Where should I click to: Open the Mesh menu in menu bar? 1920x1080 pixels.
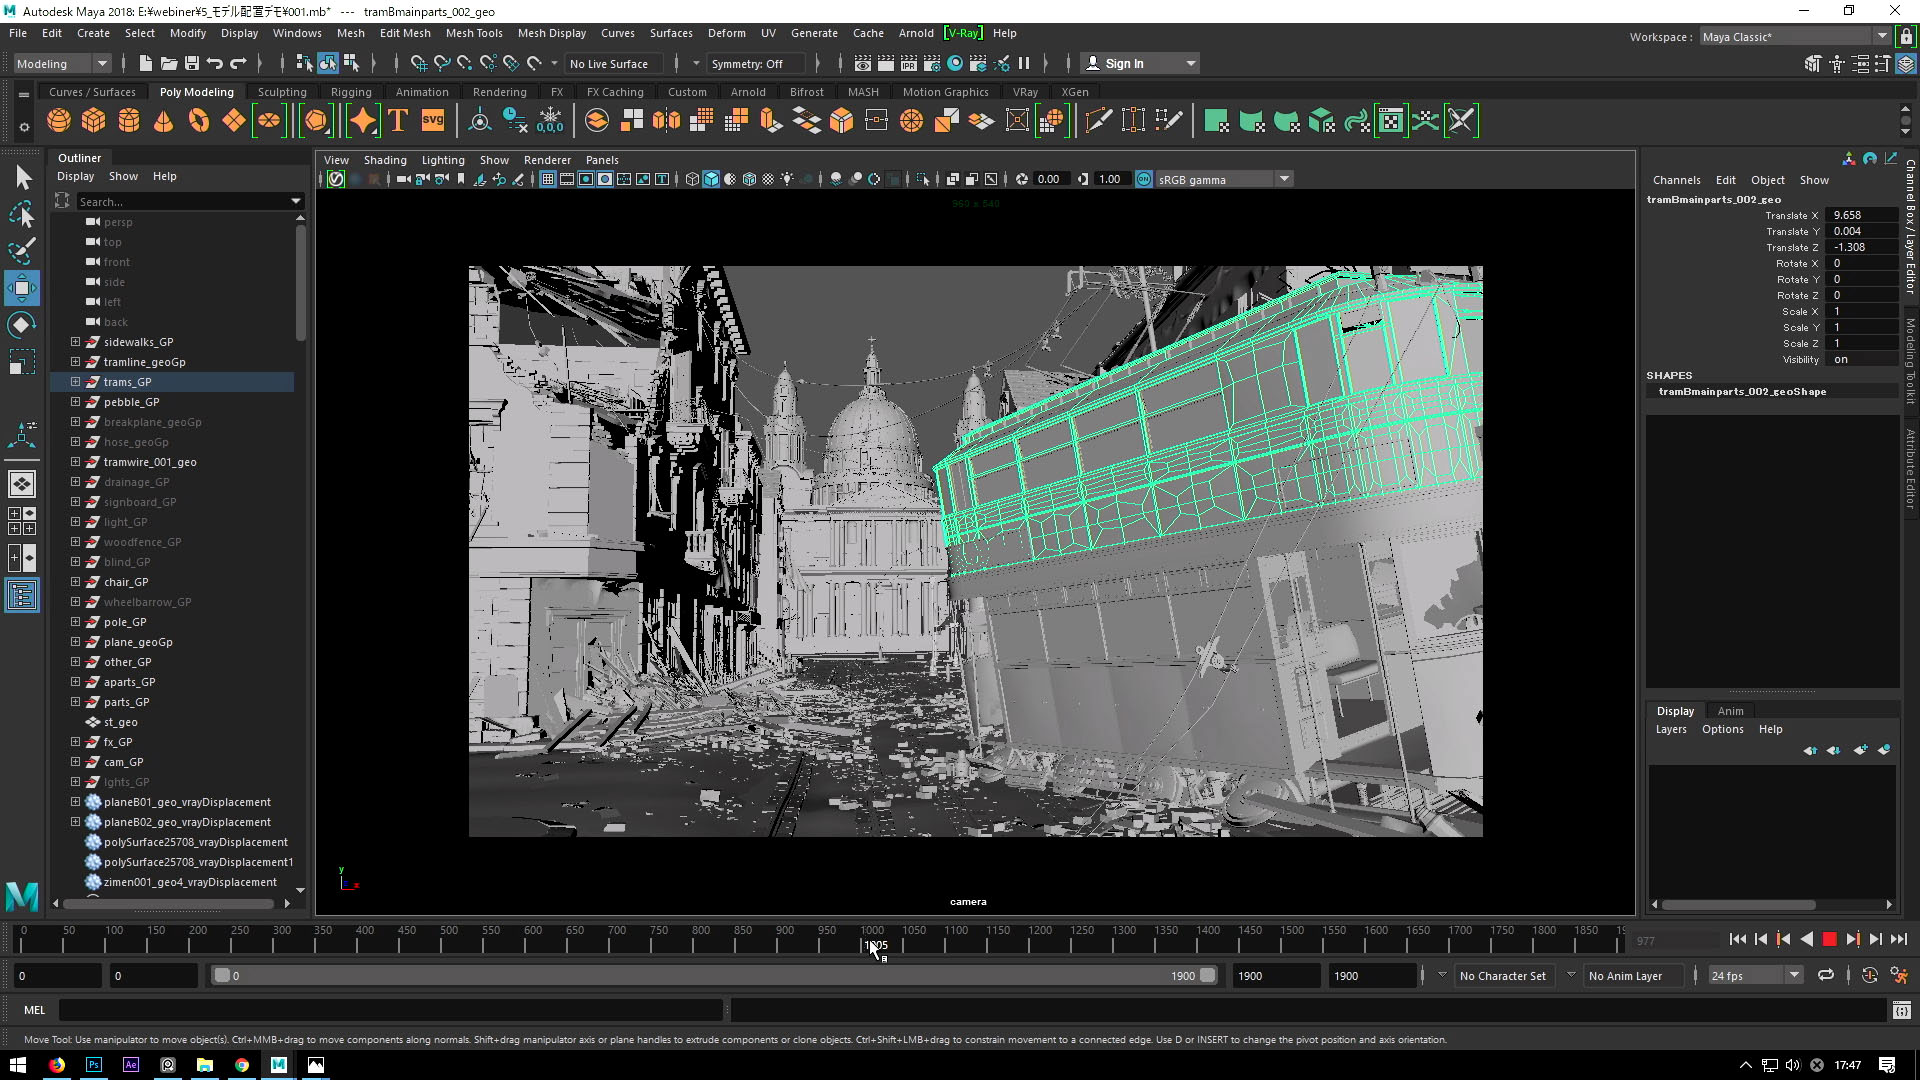point(349,32)
